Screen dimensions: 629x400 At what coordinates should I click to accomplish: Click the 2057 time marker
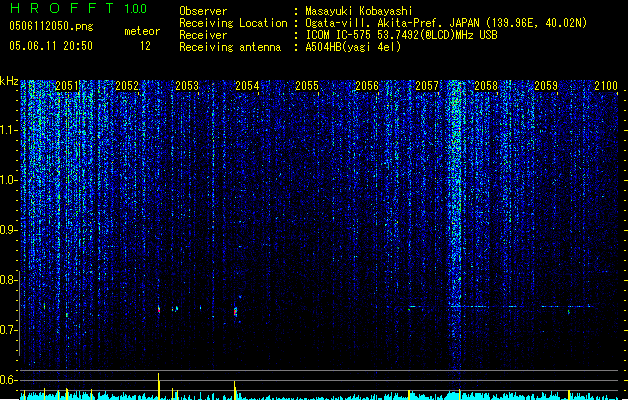click(x=427, y=86)
